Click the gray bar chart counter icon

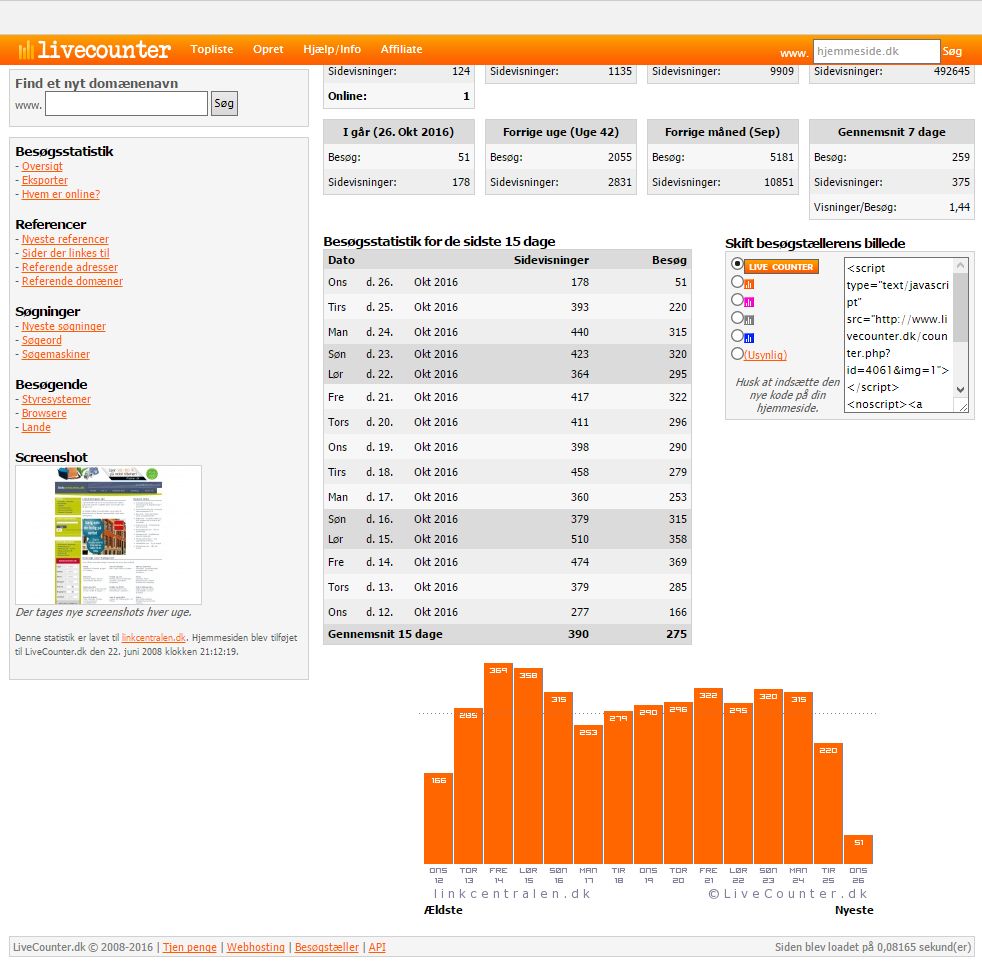pos(749,320)
